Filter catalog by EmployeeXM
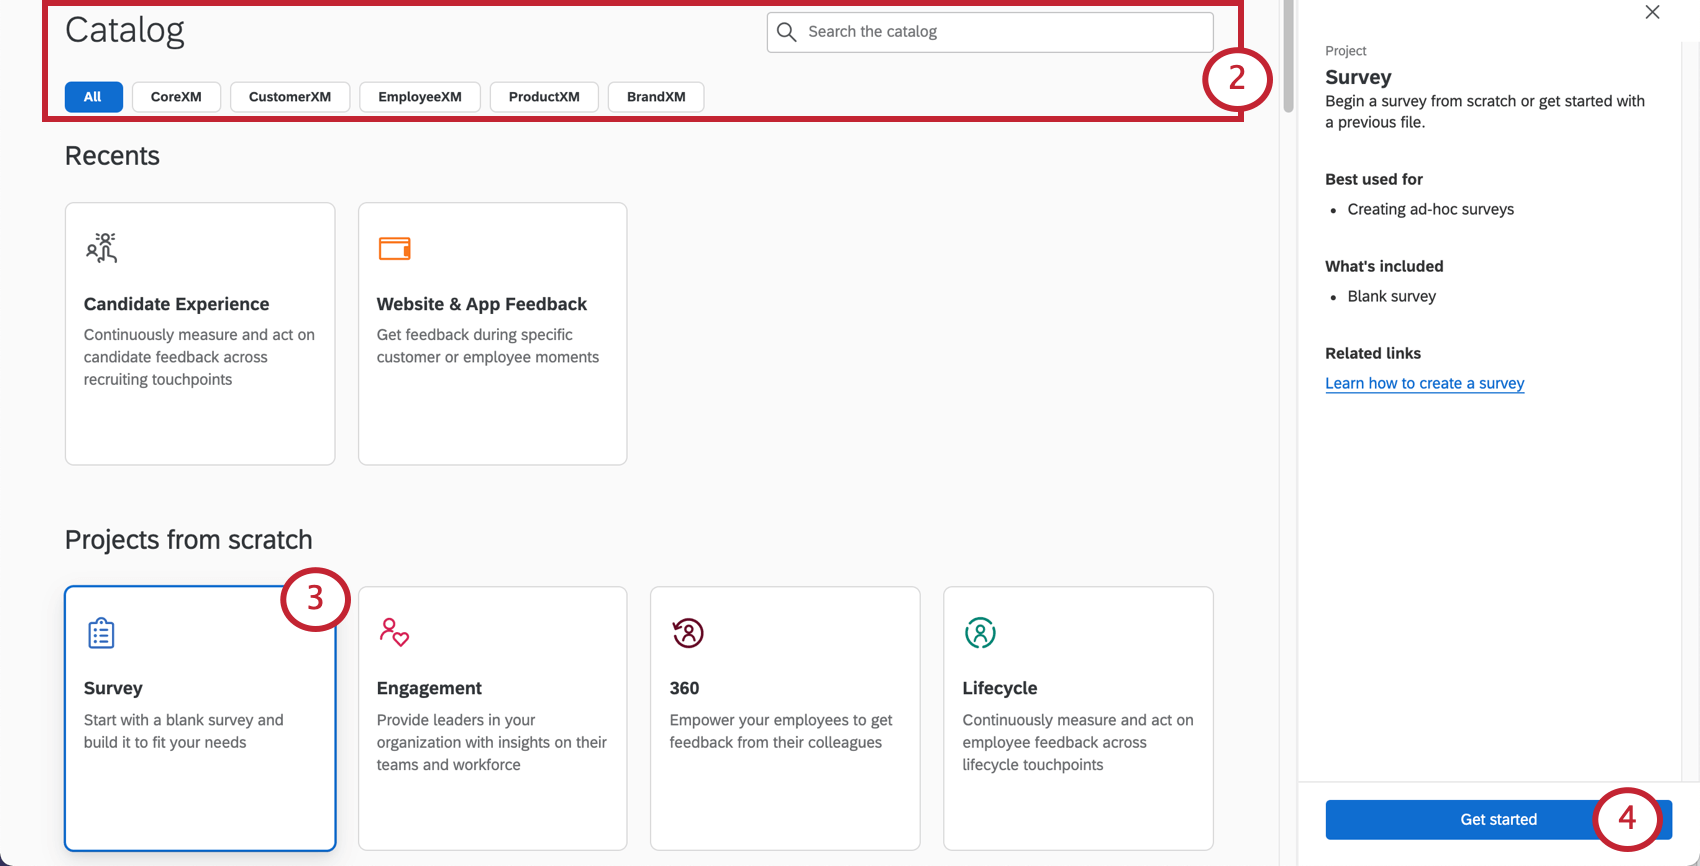The width and height of the screenshot is (1700, 866). point(420,97)
